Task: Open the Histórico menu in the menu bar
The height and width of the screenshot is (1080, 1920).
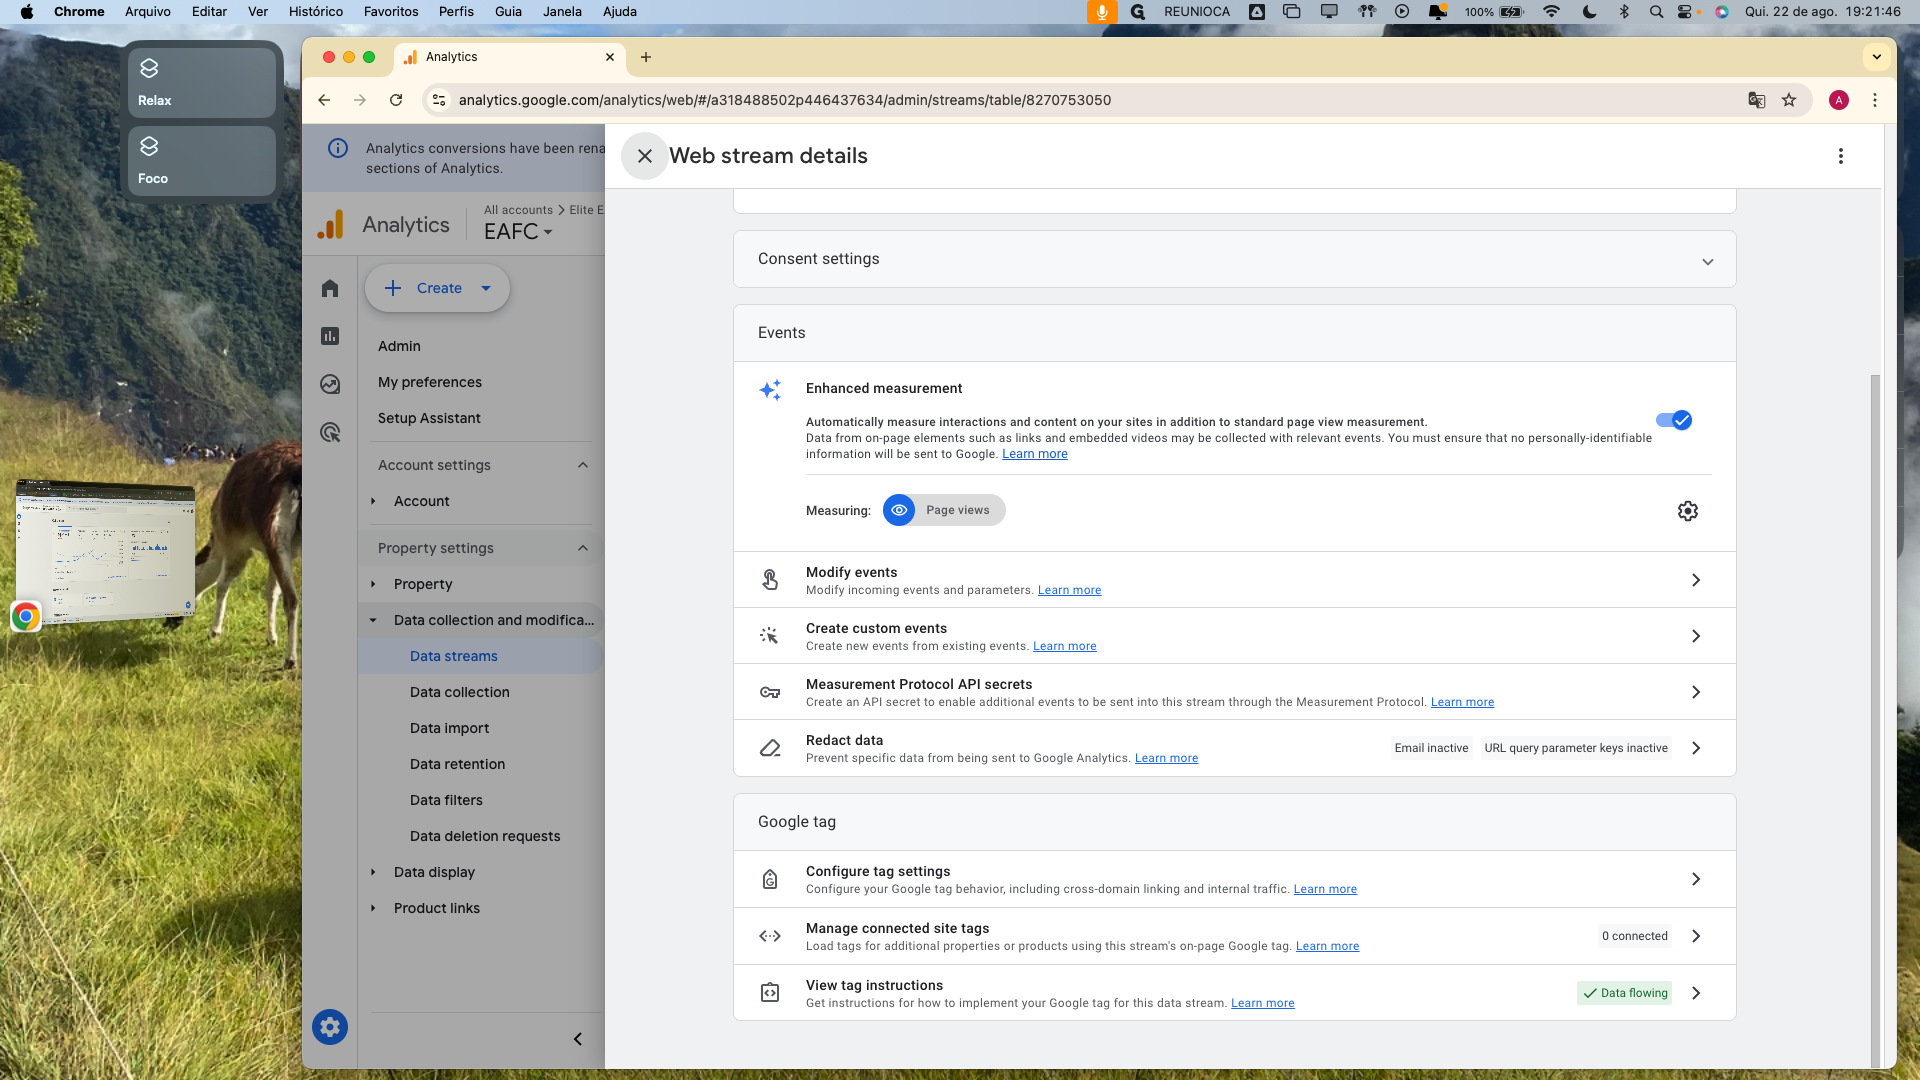Action: [315, 11]
